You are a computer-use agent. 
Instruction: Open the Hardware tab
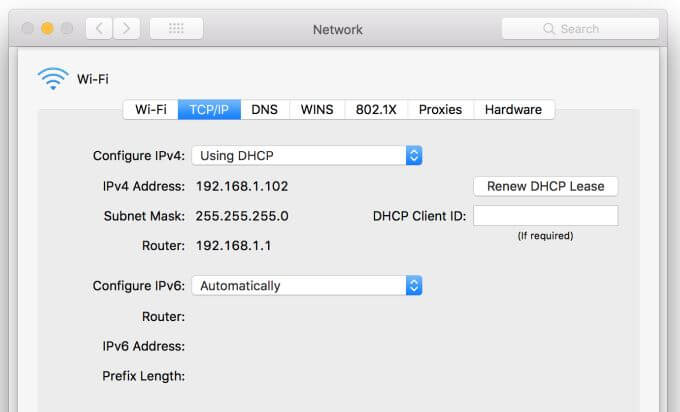[x=513, y=109]
